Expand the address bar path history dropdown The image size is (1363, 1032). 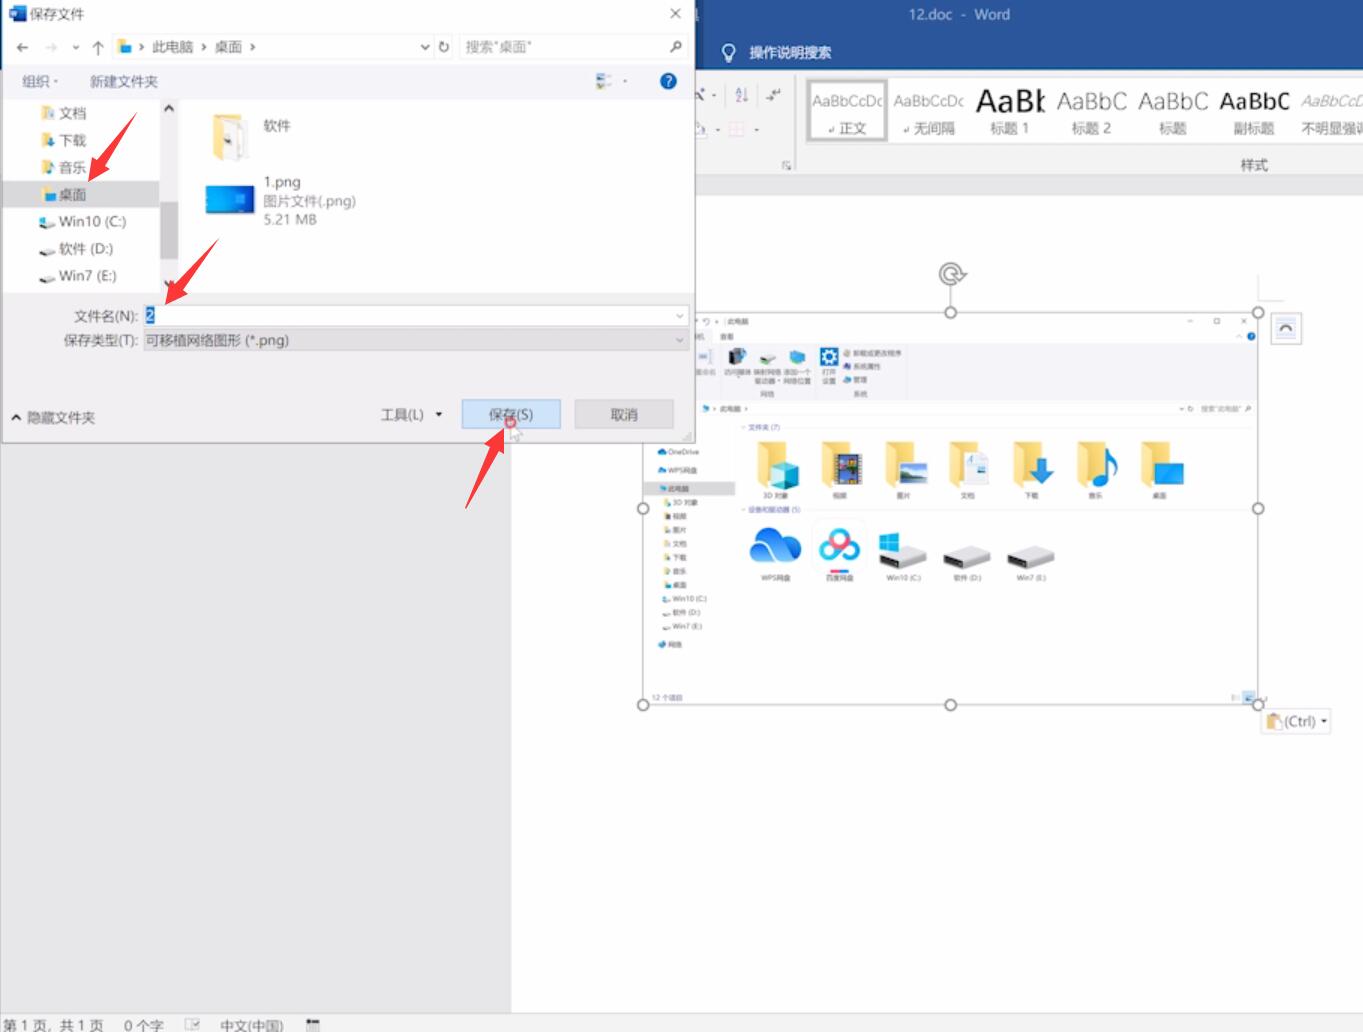tap(425, 47)
